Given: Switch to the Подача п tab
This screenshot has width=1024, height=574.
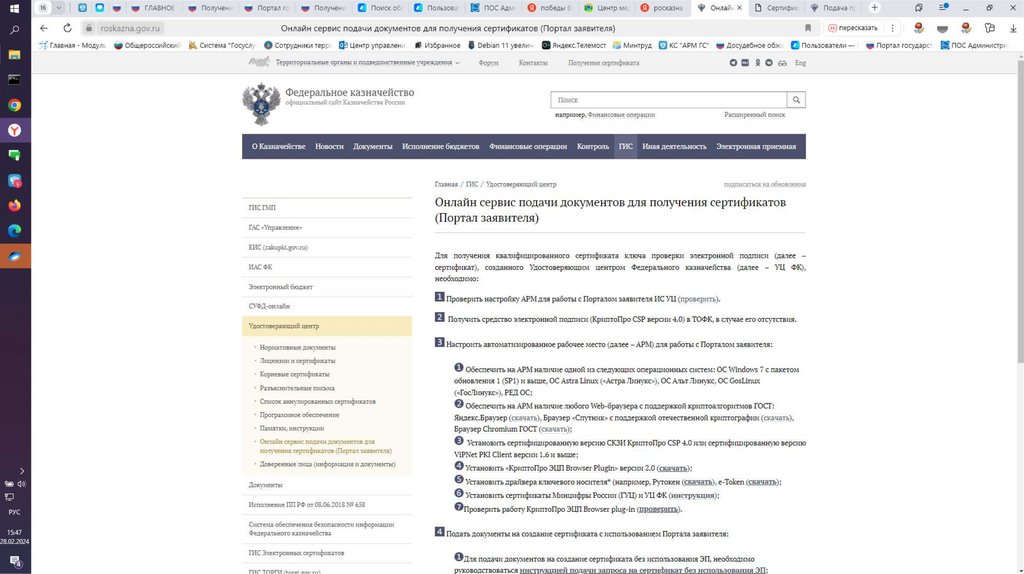Looking at the screenshot, I should (x=833, y=8).
